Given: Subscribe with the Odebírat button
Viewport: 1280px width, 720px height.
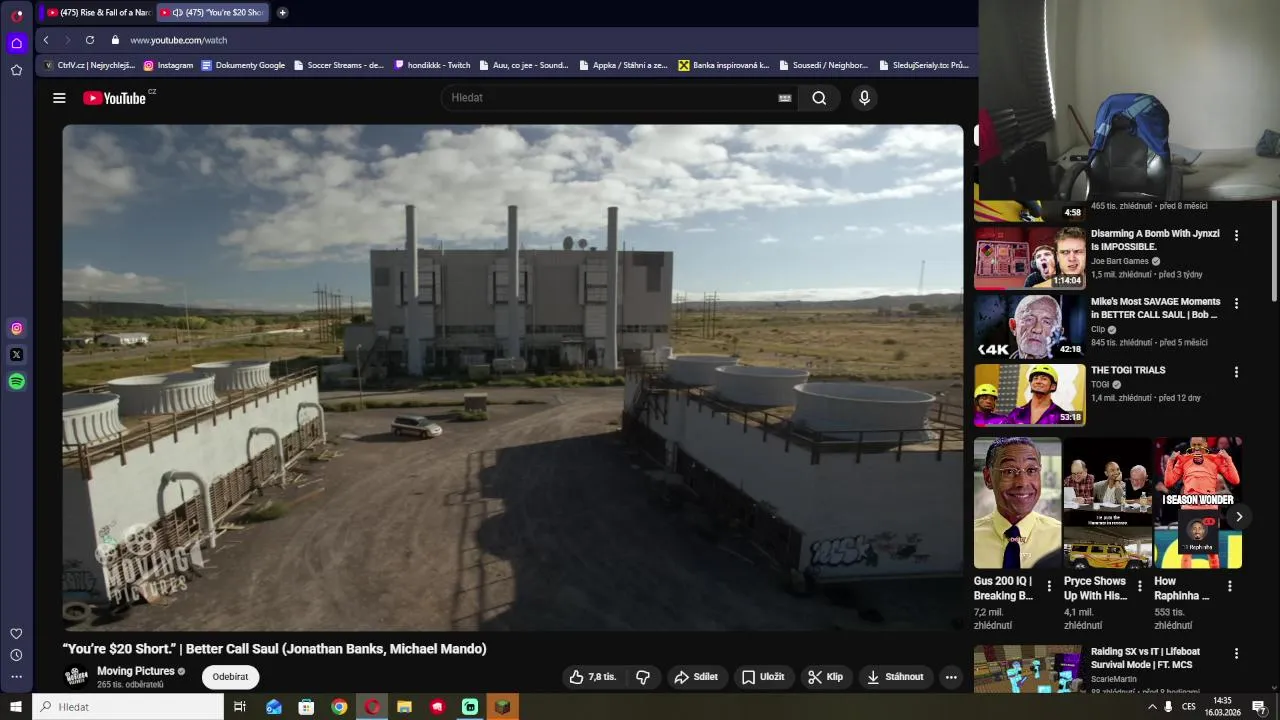Looking at the screenshot, I should 230,677.
